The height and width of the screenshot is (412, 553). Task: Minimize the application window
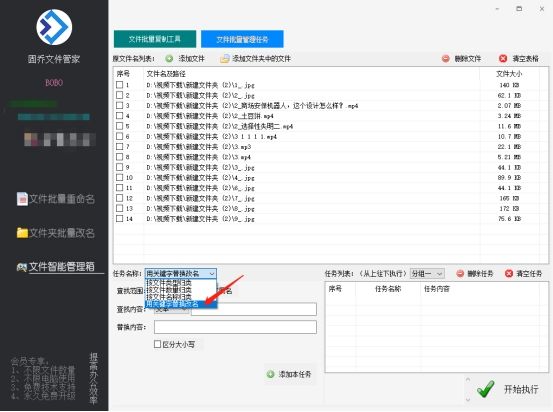(x=497, y=9)
